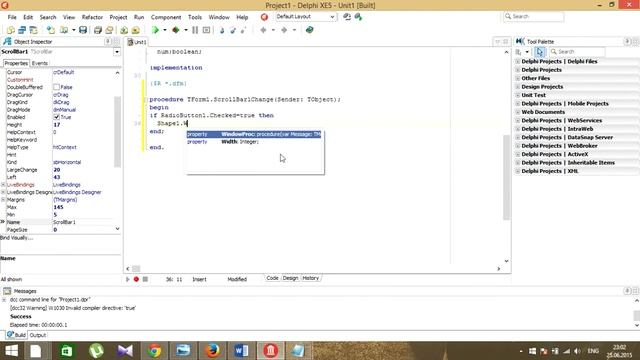Expand the Unit Test category
Screen dimensions: 640x360
[x=518, y=95]
